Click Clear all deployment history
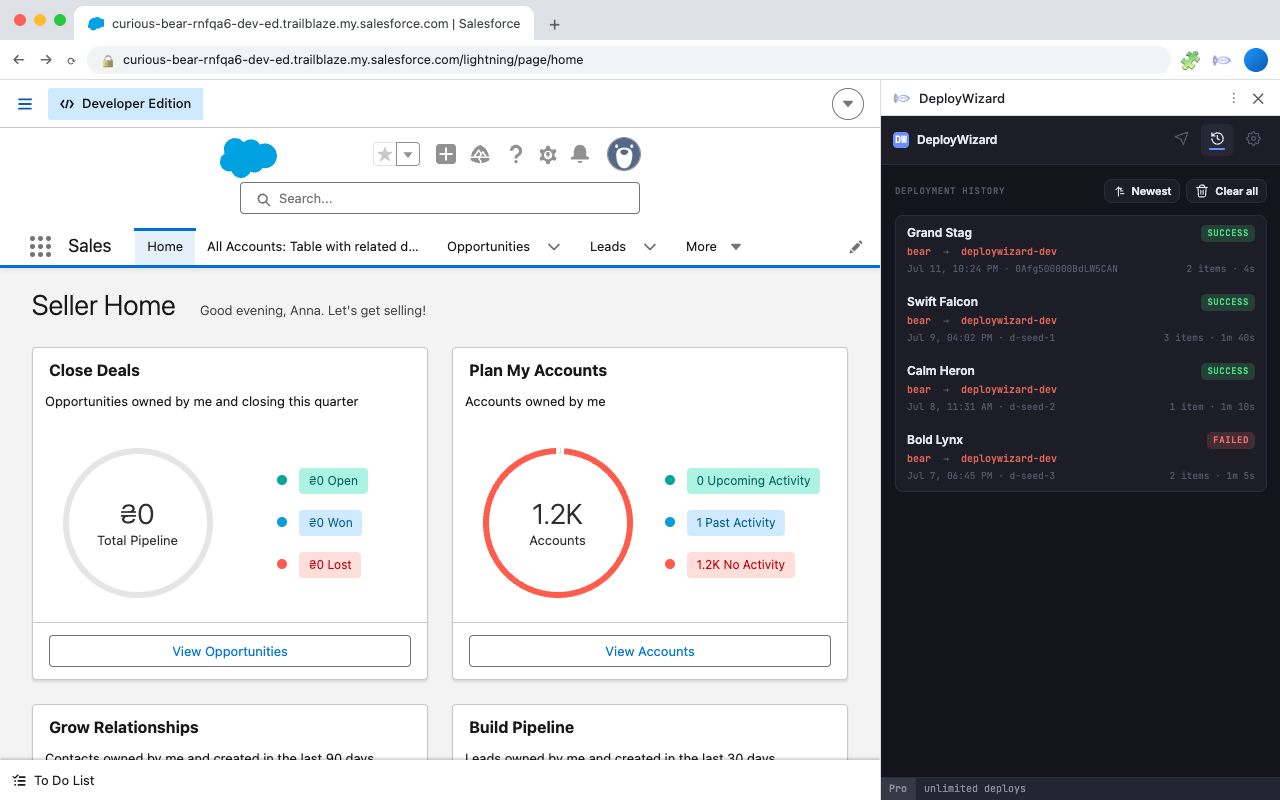 1227,191
